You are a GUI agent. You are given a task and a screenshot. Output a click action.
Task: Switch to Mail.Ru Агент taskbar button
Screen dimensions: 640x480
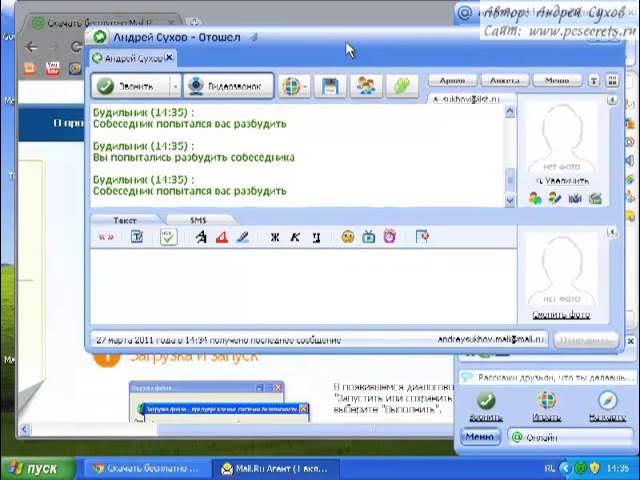point(275,469)
